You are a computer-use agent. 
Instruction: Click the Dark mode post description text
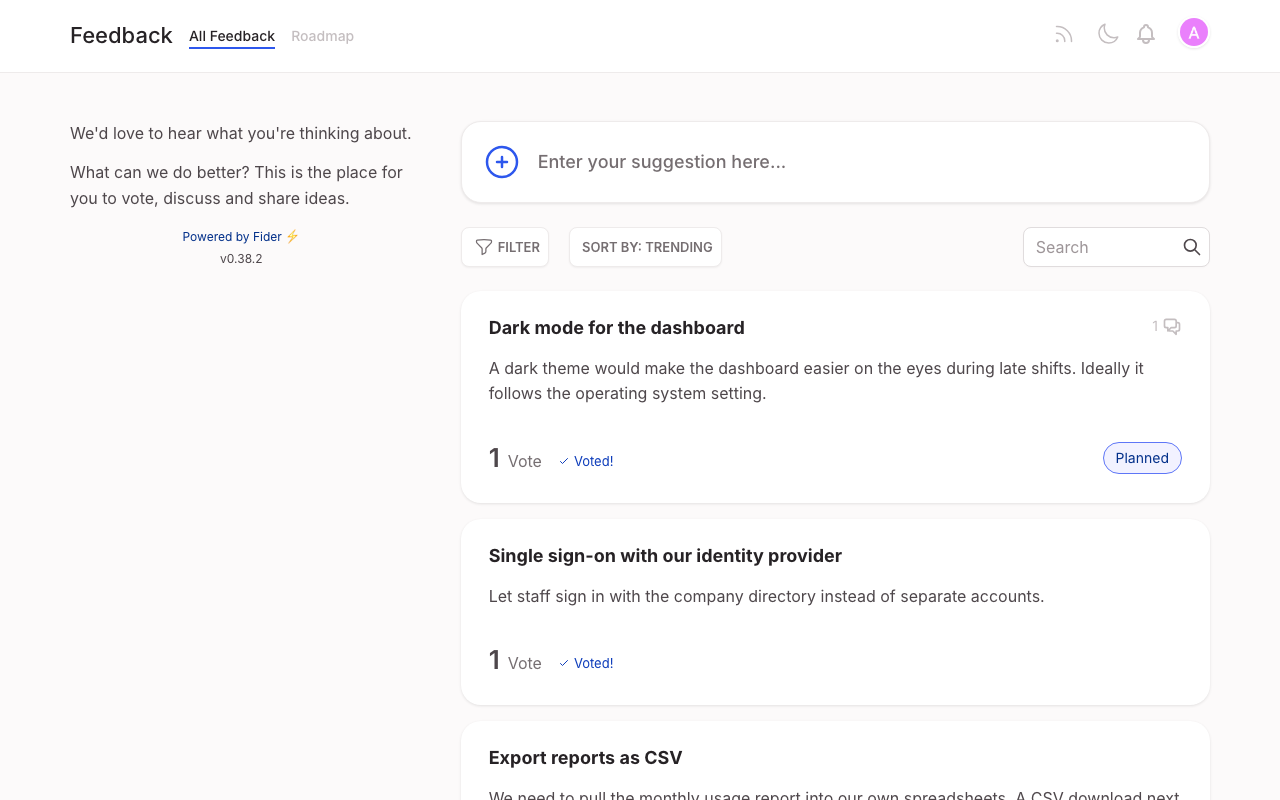click(816, 381)
